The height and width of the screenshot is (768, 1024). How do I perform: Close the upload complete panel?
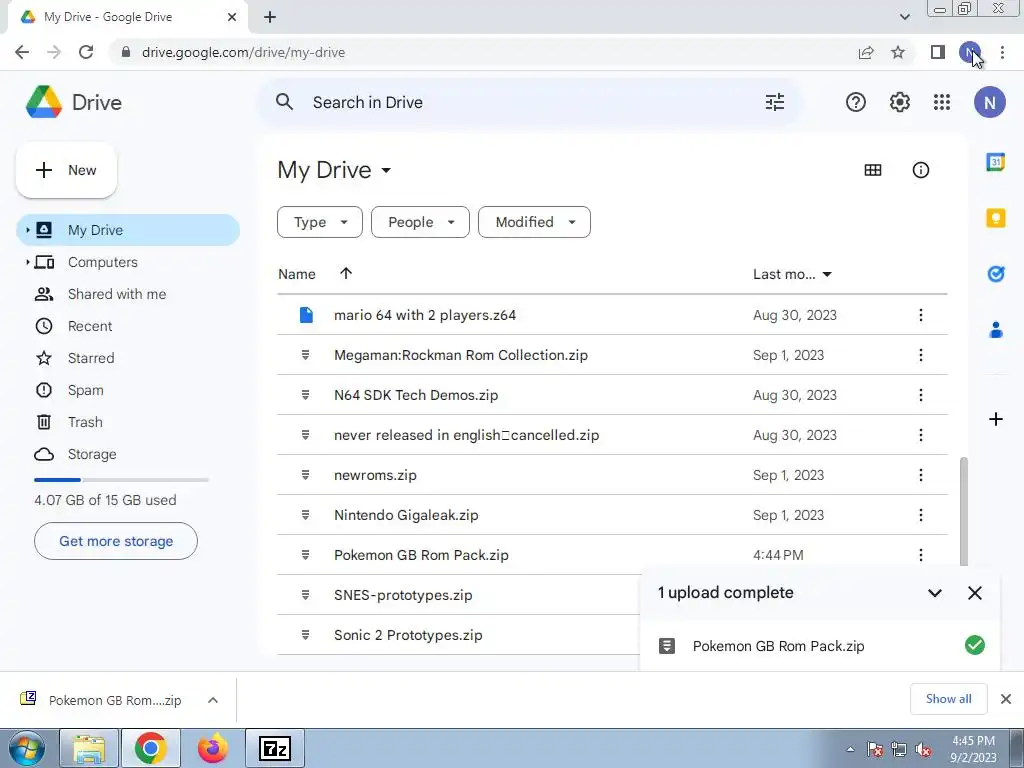point(974,593)
